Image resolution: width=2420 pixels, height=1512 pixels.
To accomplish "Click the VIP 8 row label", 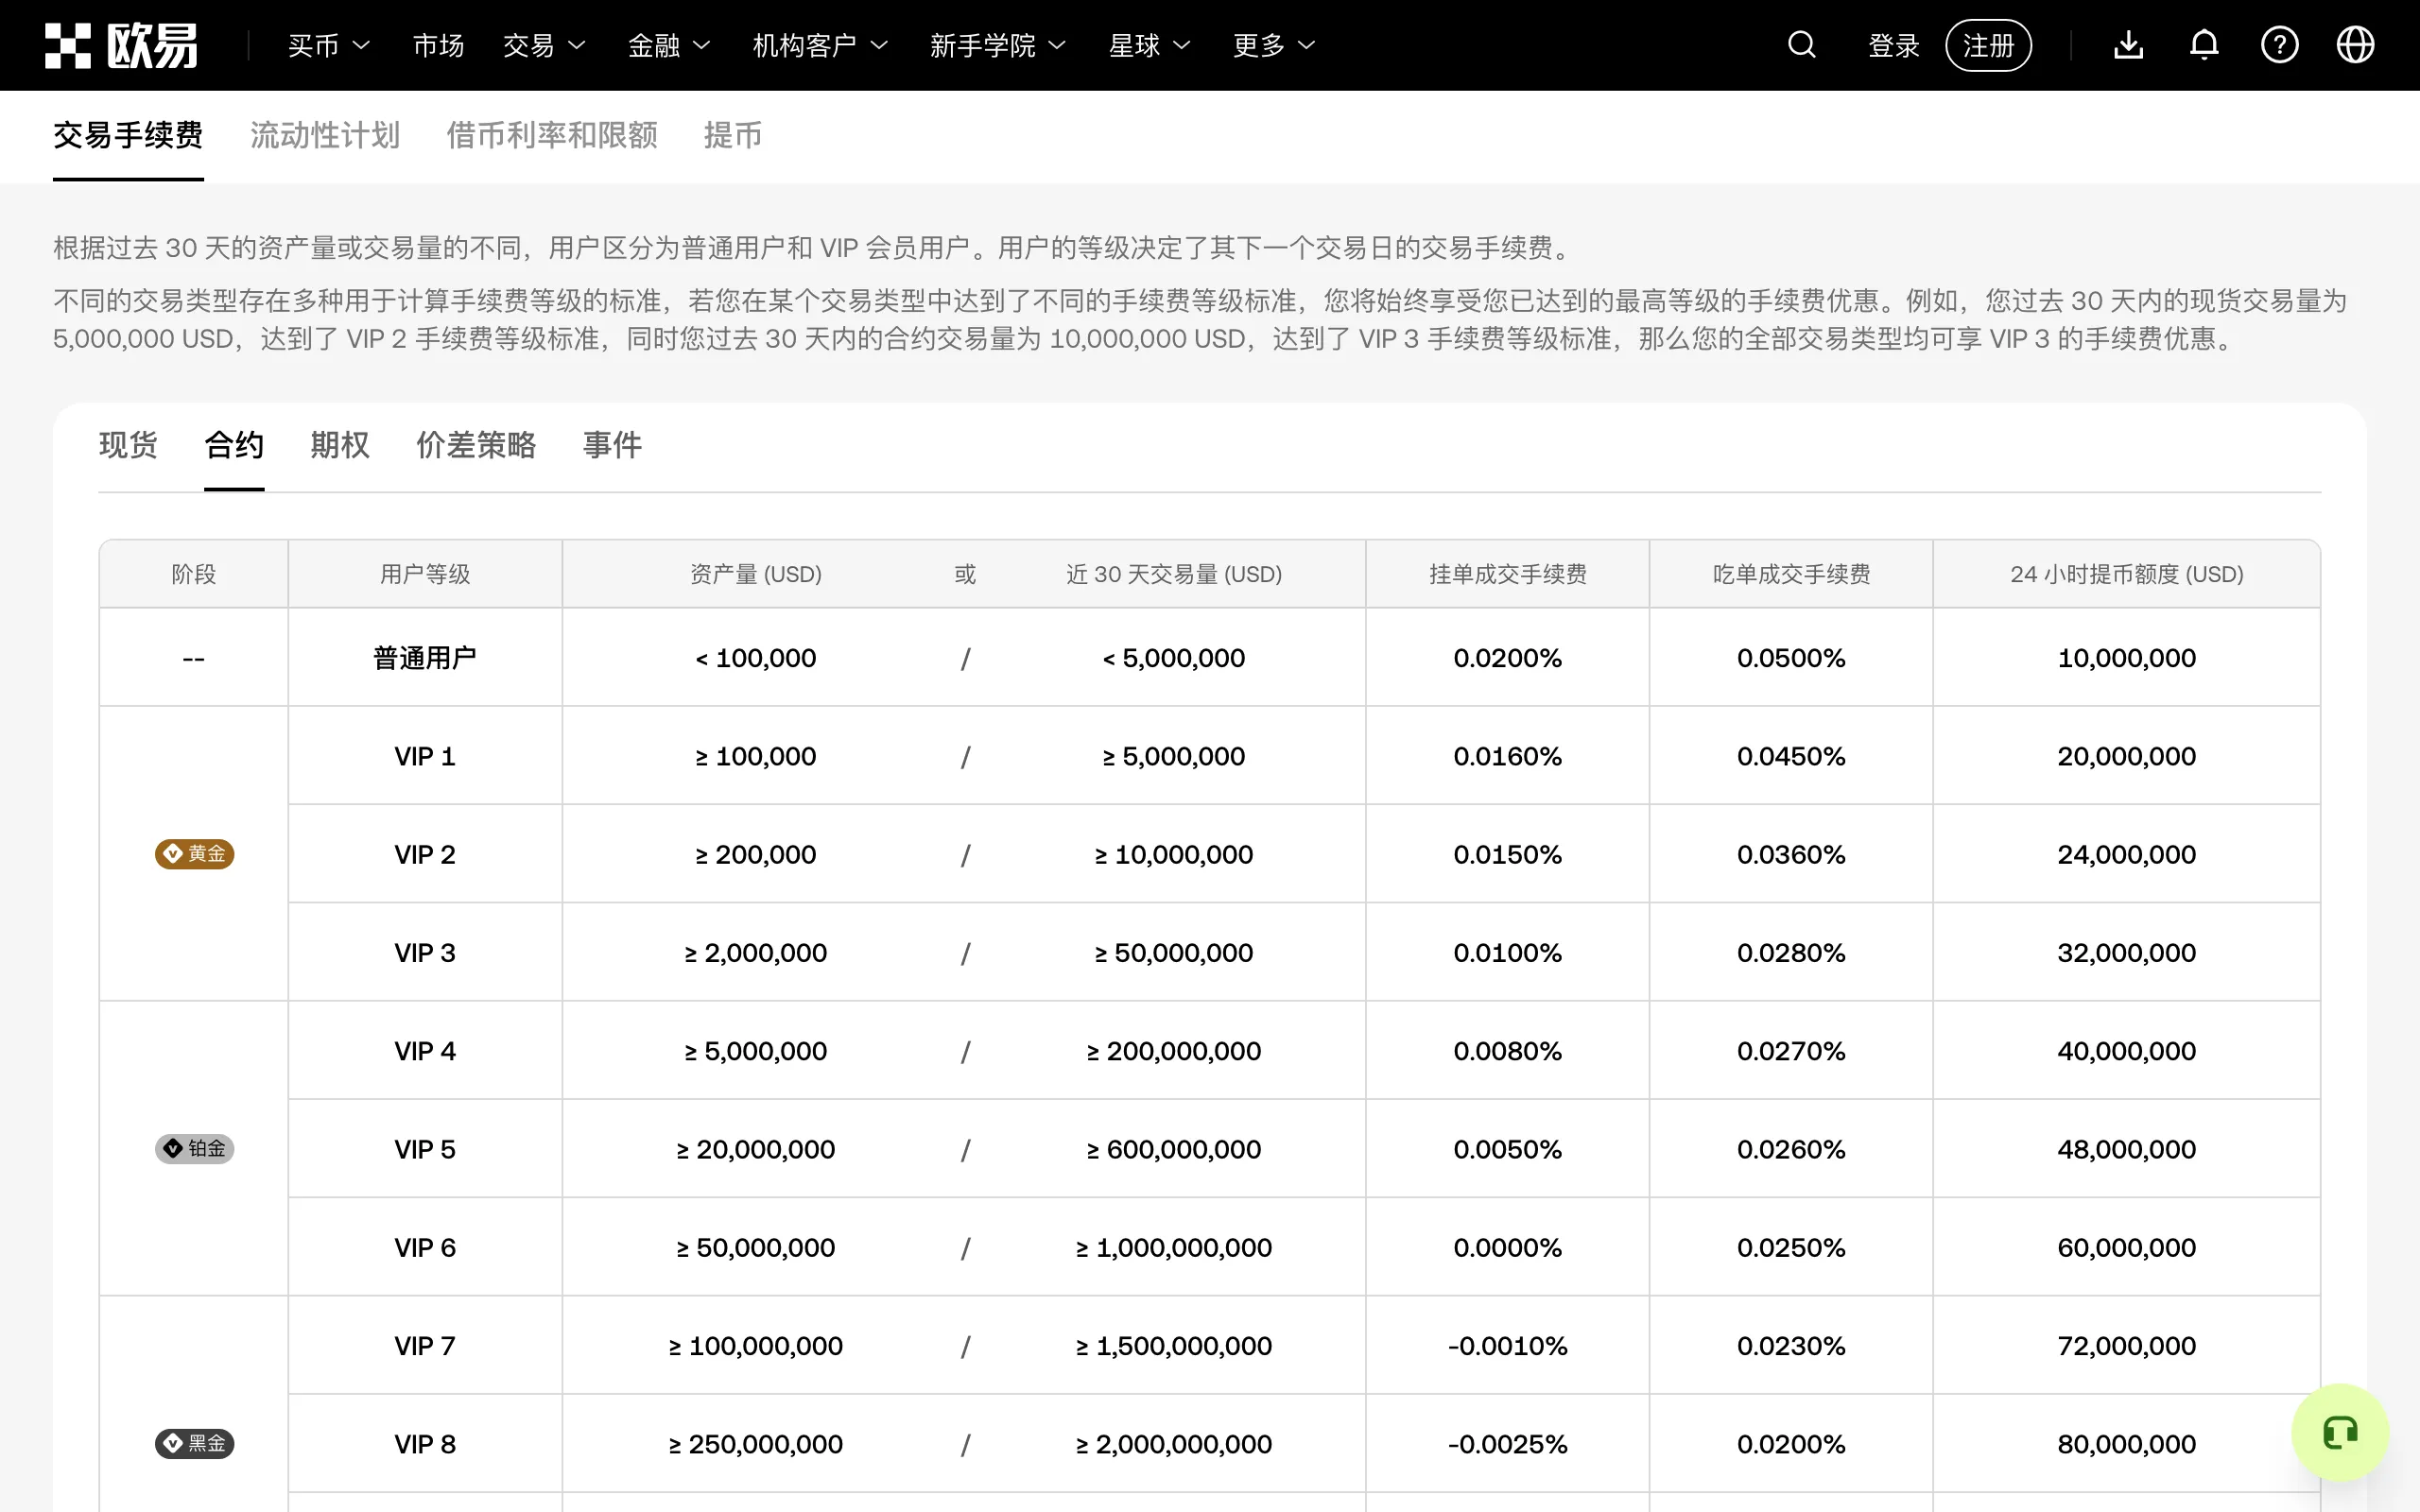I will pyautogui.click(x=425, y=1444).
